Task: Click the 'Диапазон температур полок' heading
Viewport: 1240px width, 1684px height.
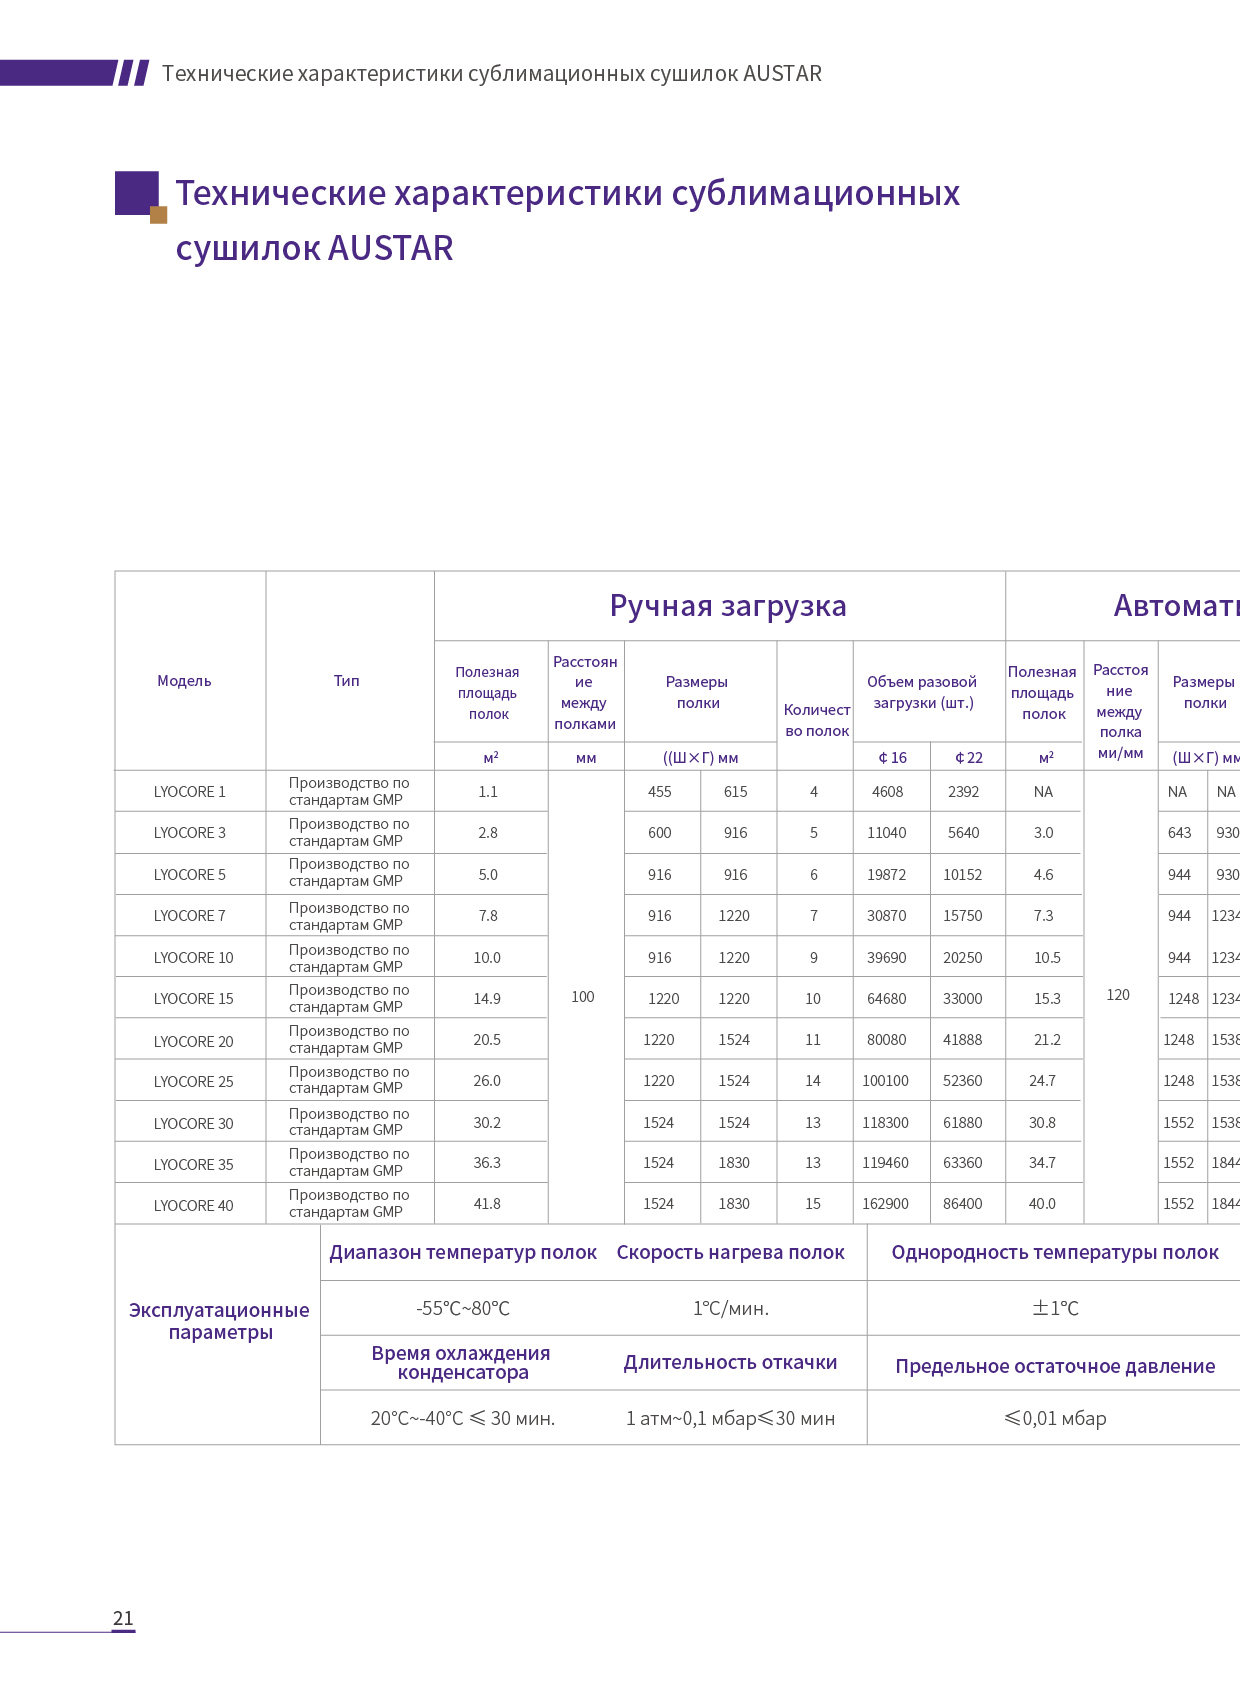Action: tap(463, 1253)
